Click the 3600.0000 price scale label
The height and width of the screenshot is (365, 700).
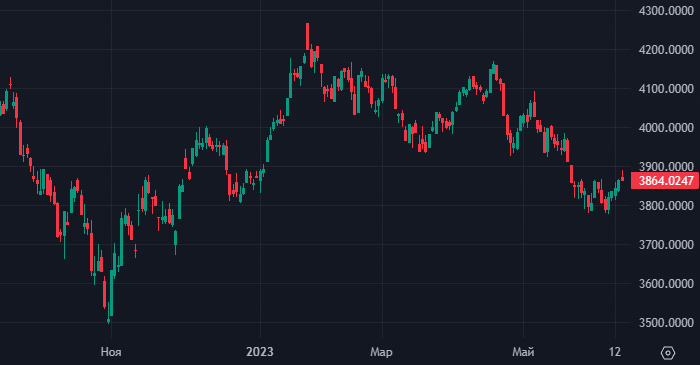(x=666, y=284)
